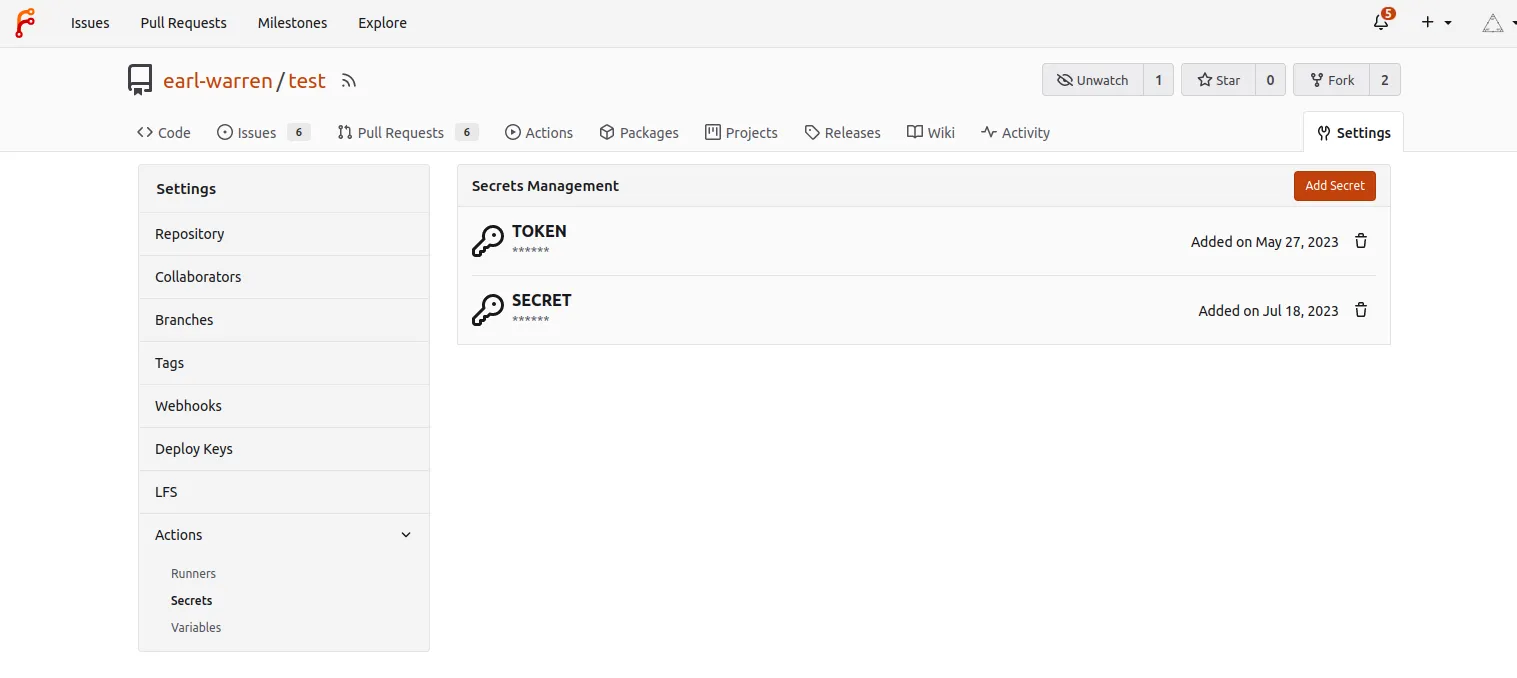Viewport: 1517px width, 678px height.
Task: Switch to the Pull Requests repo tab
Action: tap(399, 133)
